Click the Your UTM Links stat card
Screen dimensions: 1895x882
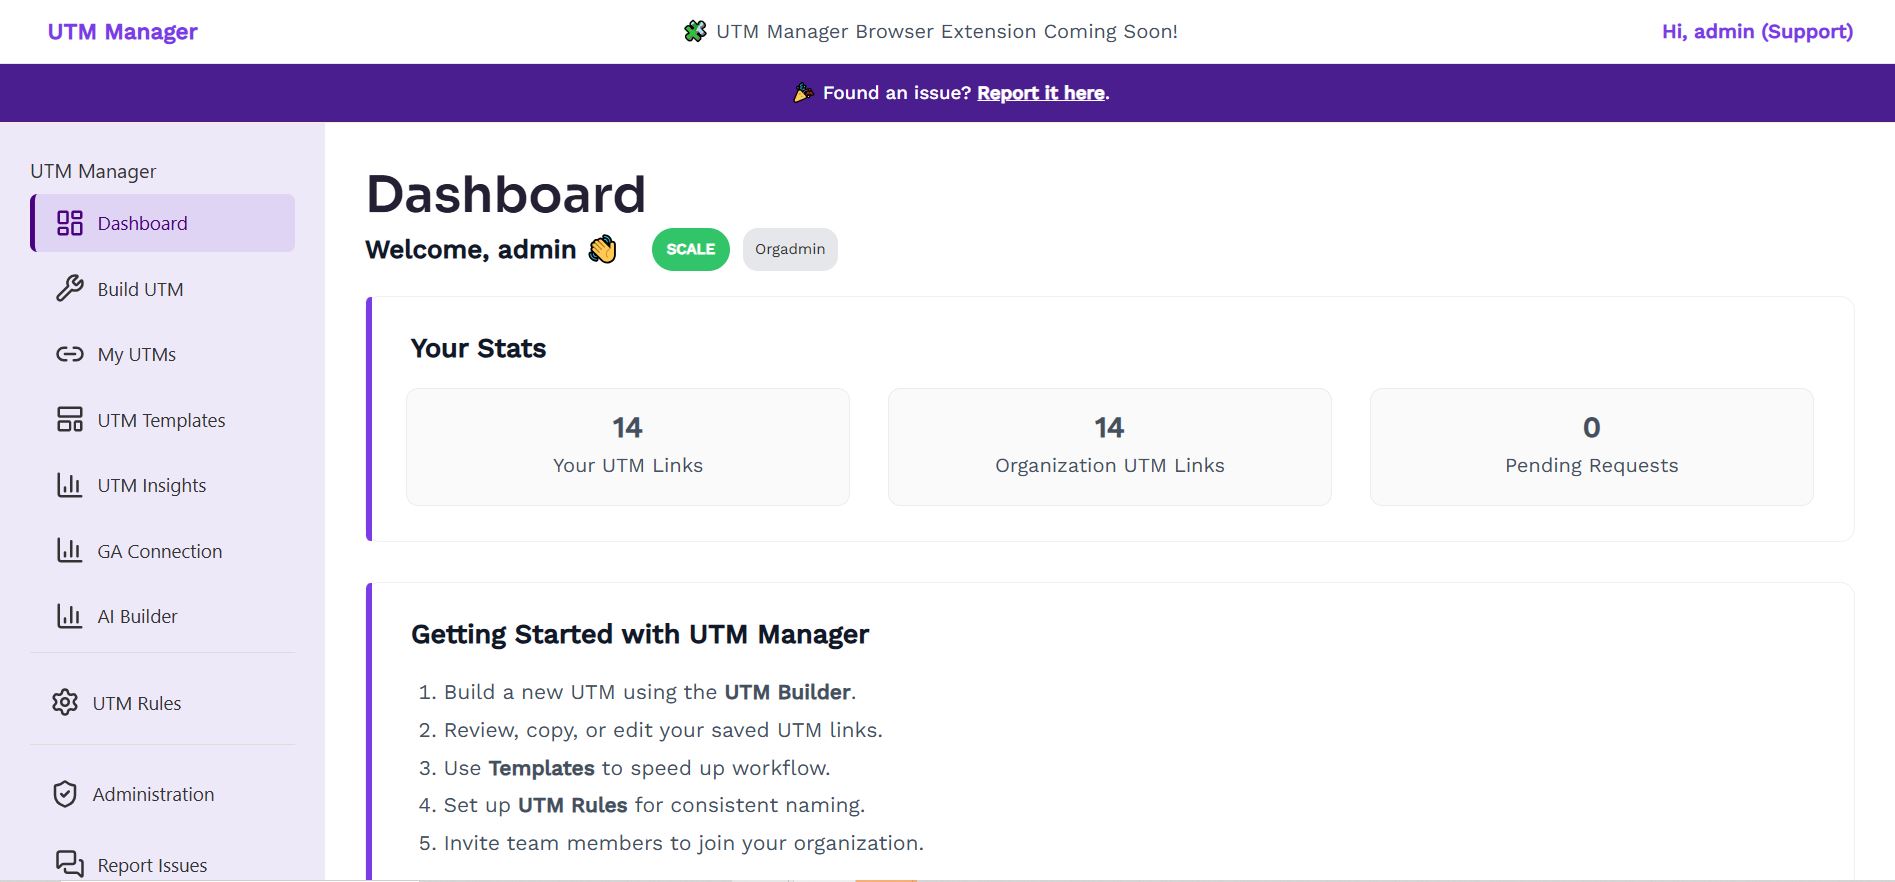627,446
